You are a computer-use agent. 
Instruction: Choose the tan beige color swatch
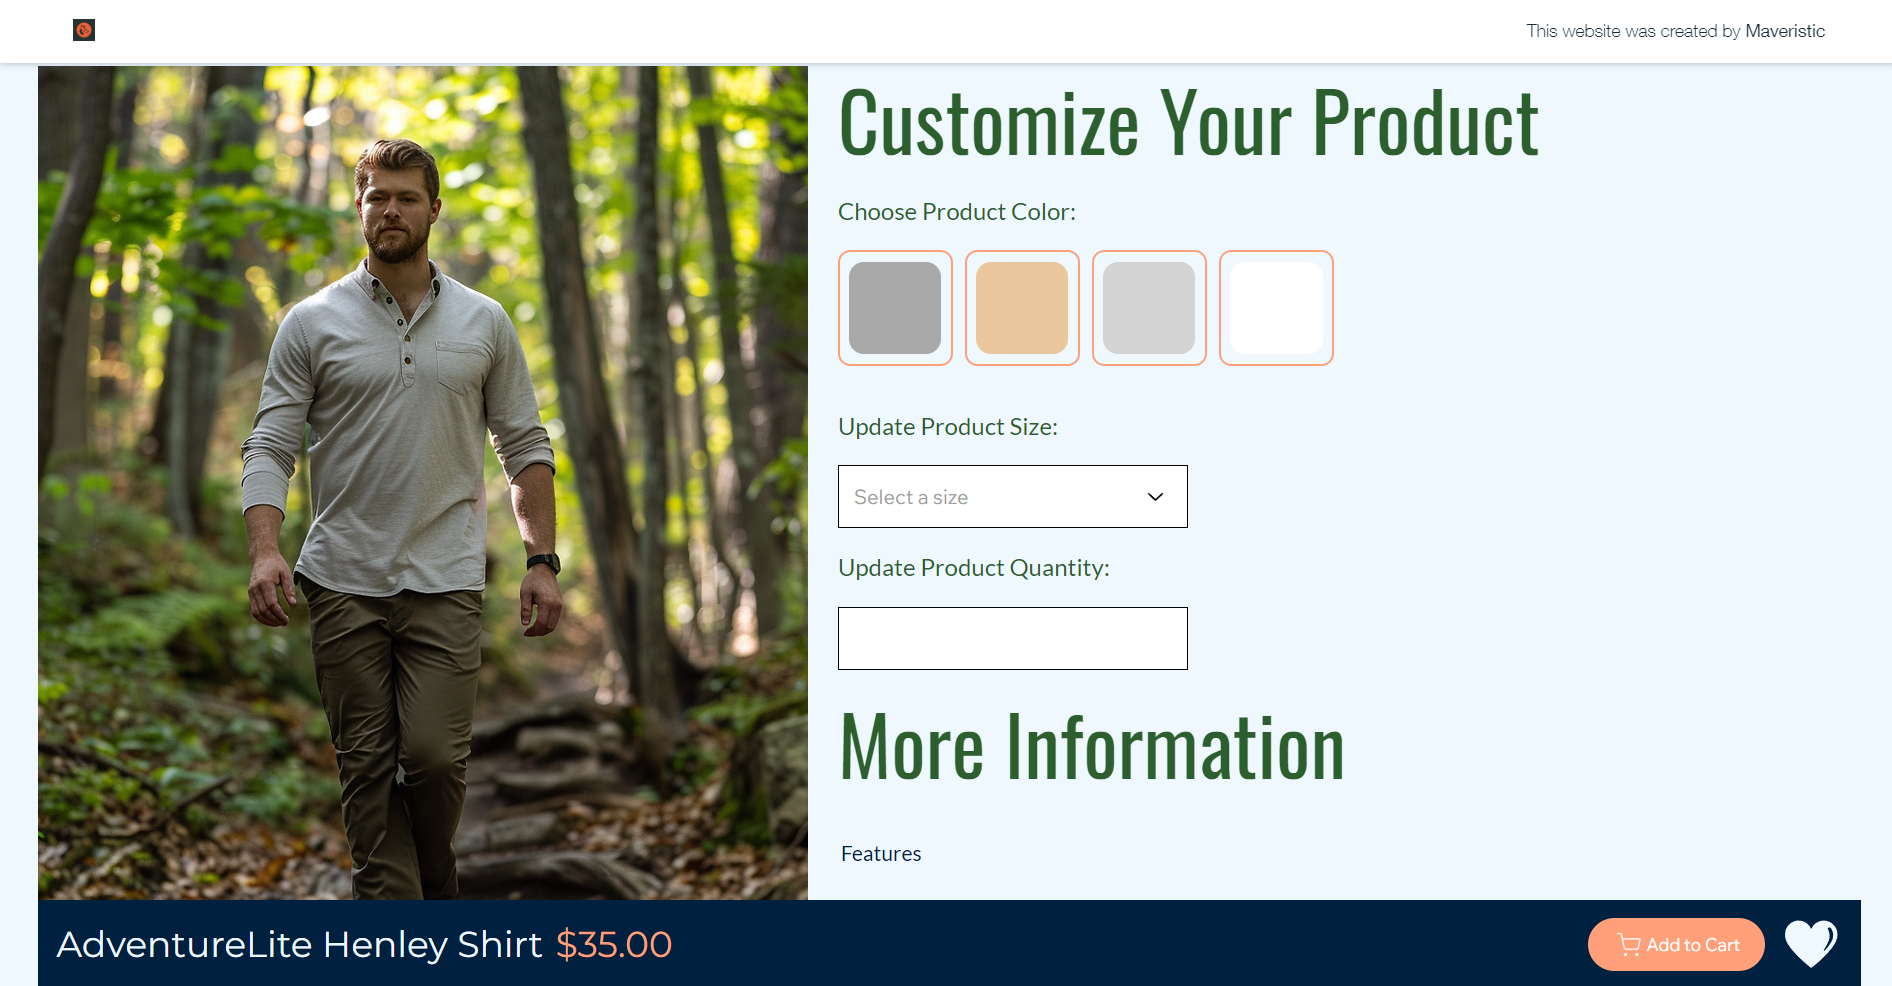coord(1022,308)
